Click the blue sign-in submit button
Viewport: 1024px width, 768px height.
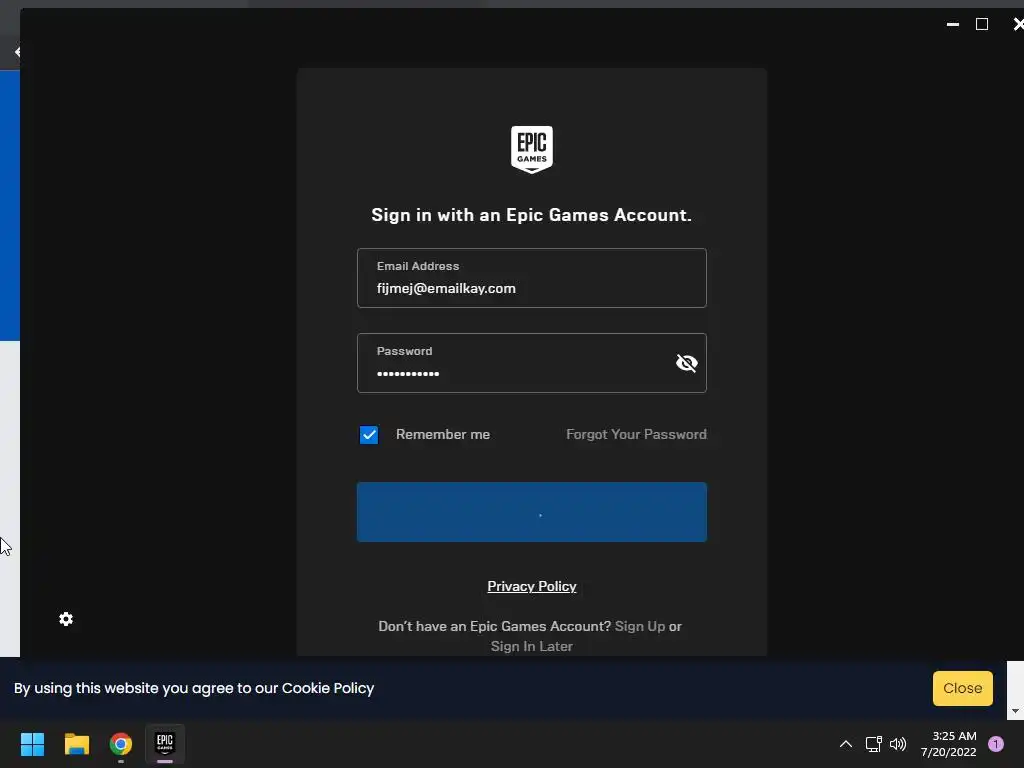click(x=532, y=512)
